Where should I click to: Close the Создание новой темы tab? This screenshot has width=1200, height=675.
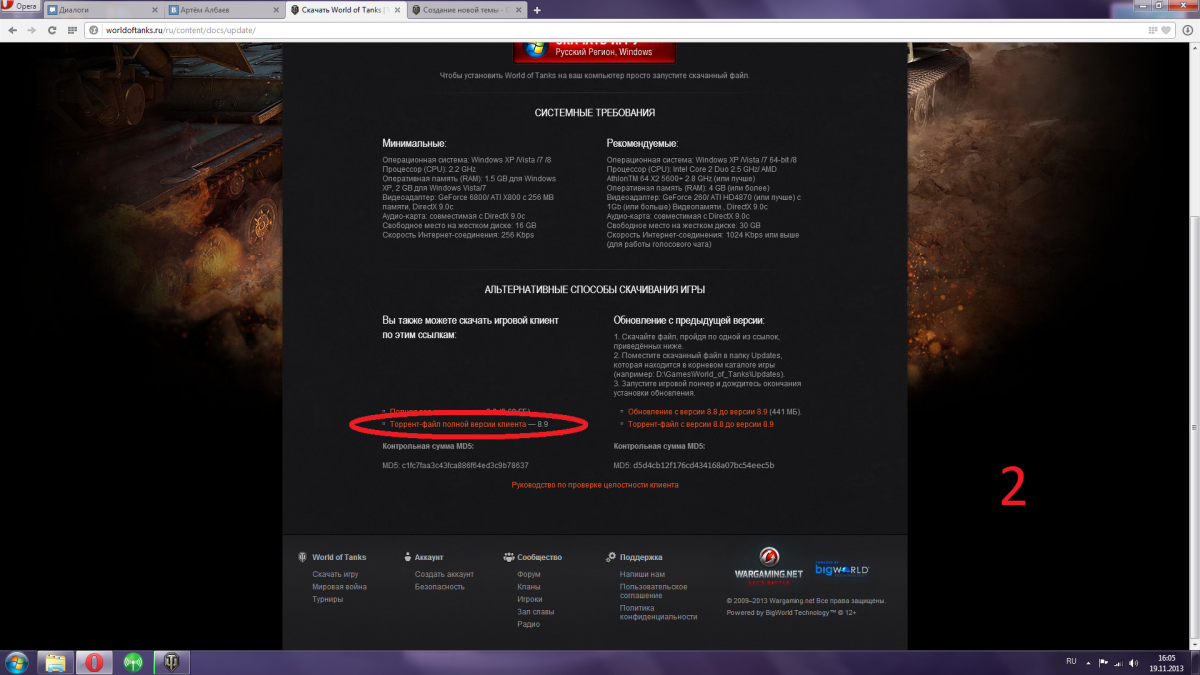click(x=518, y=10)
